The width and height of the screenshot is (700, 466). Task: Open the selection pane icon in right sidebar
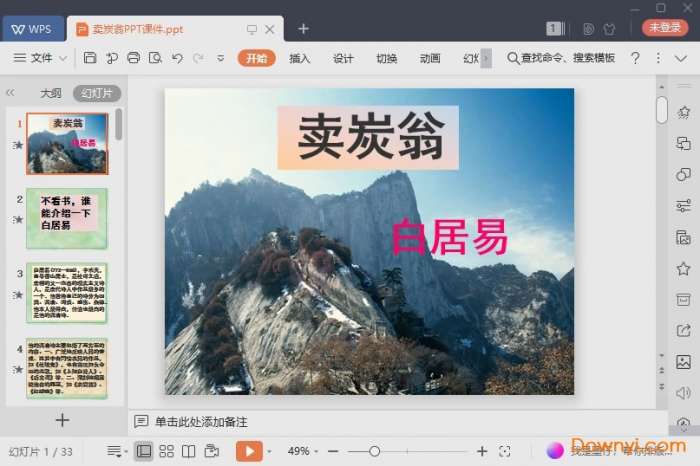683,144
